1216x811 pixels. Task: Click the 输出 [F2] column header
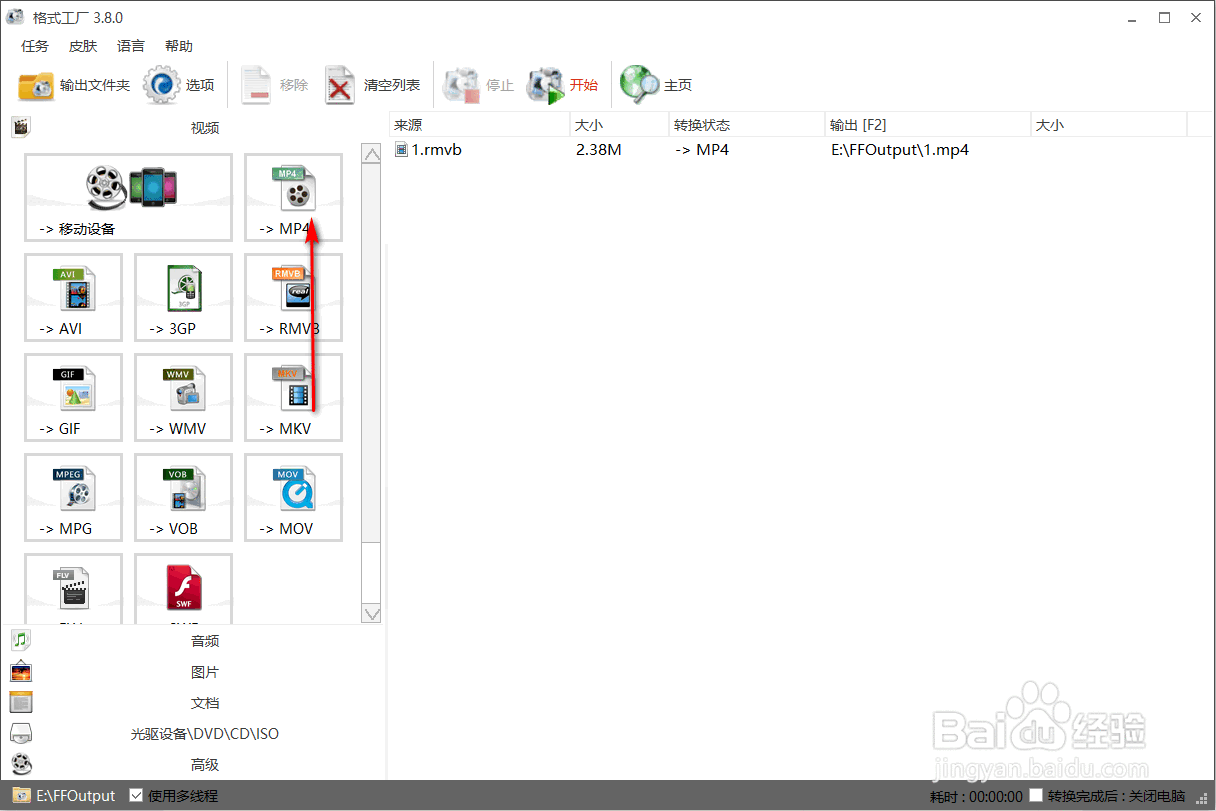tap(928, 125)
